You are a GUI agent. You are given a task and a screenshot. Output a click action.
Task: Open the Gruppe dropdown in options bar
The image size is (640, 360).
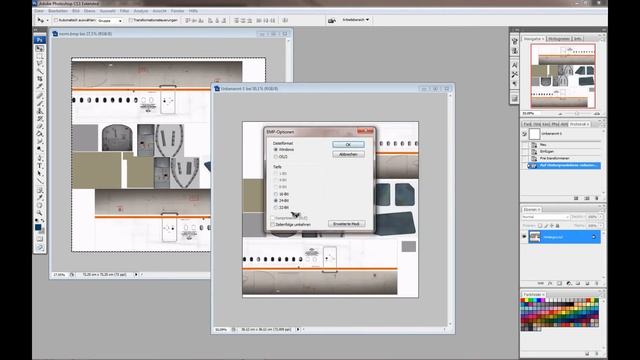click(110, 20)
